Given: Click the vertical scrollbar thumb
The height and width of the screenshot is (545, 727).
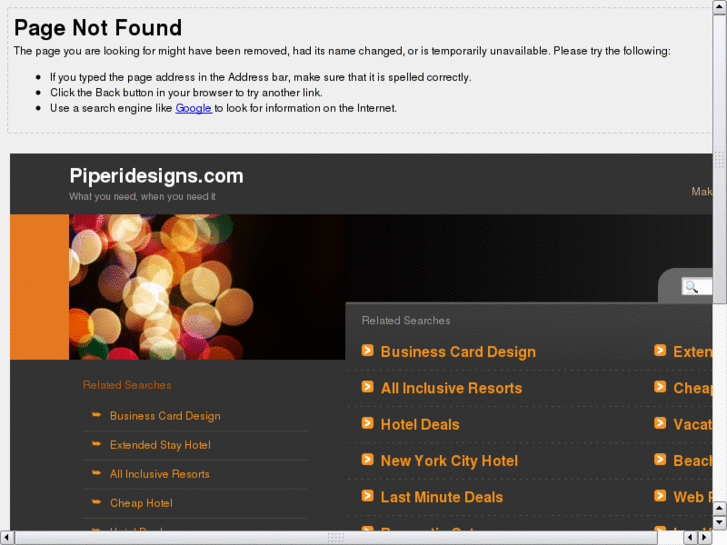Looking at the screenshot, I should click(x=720, y=159).
